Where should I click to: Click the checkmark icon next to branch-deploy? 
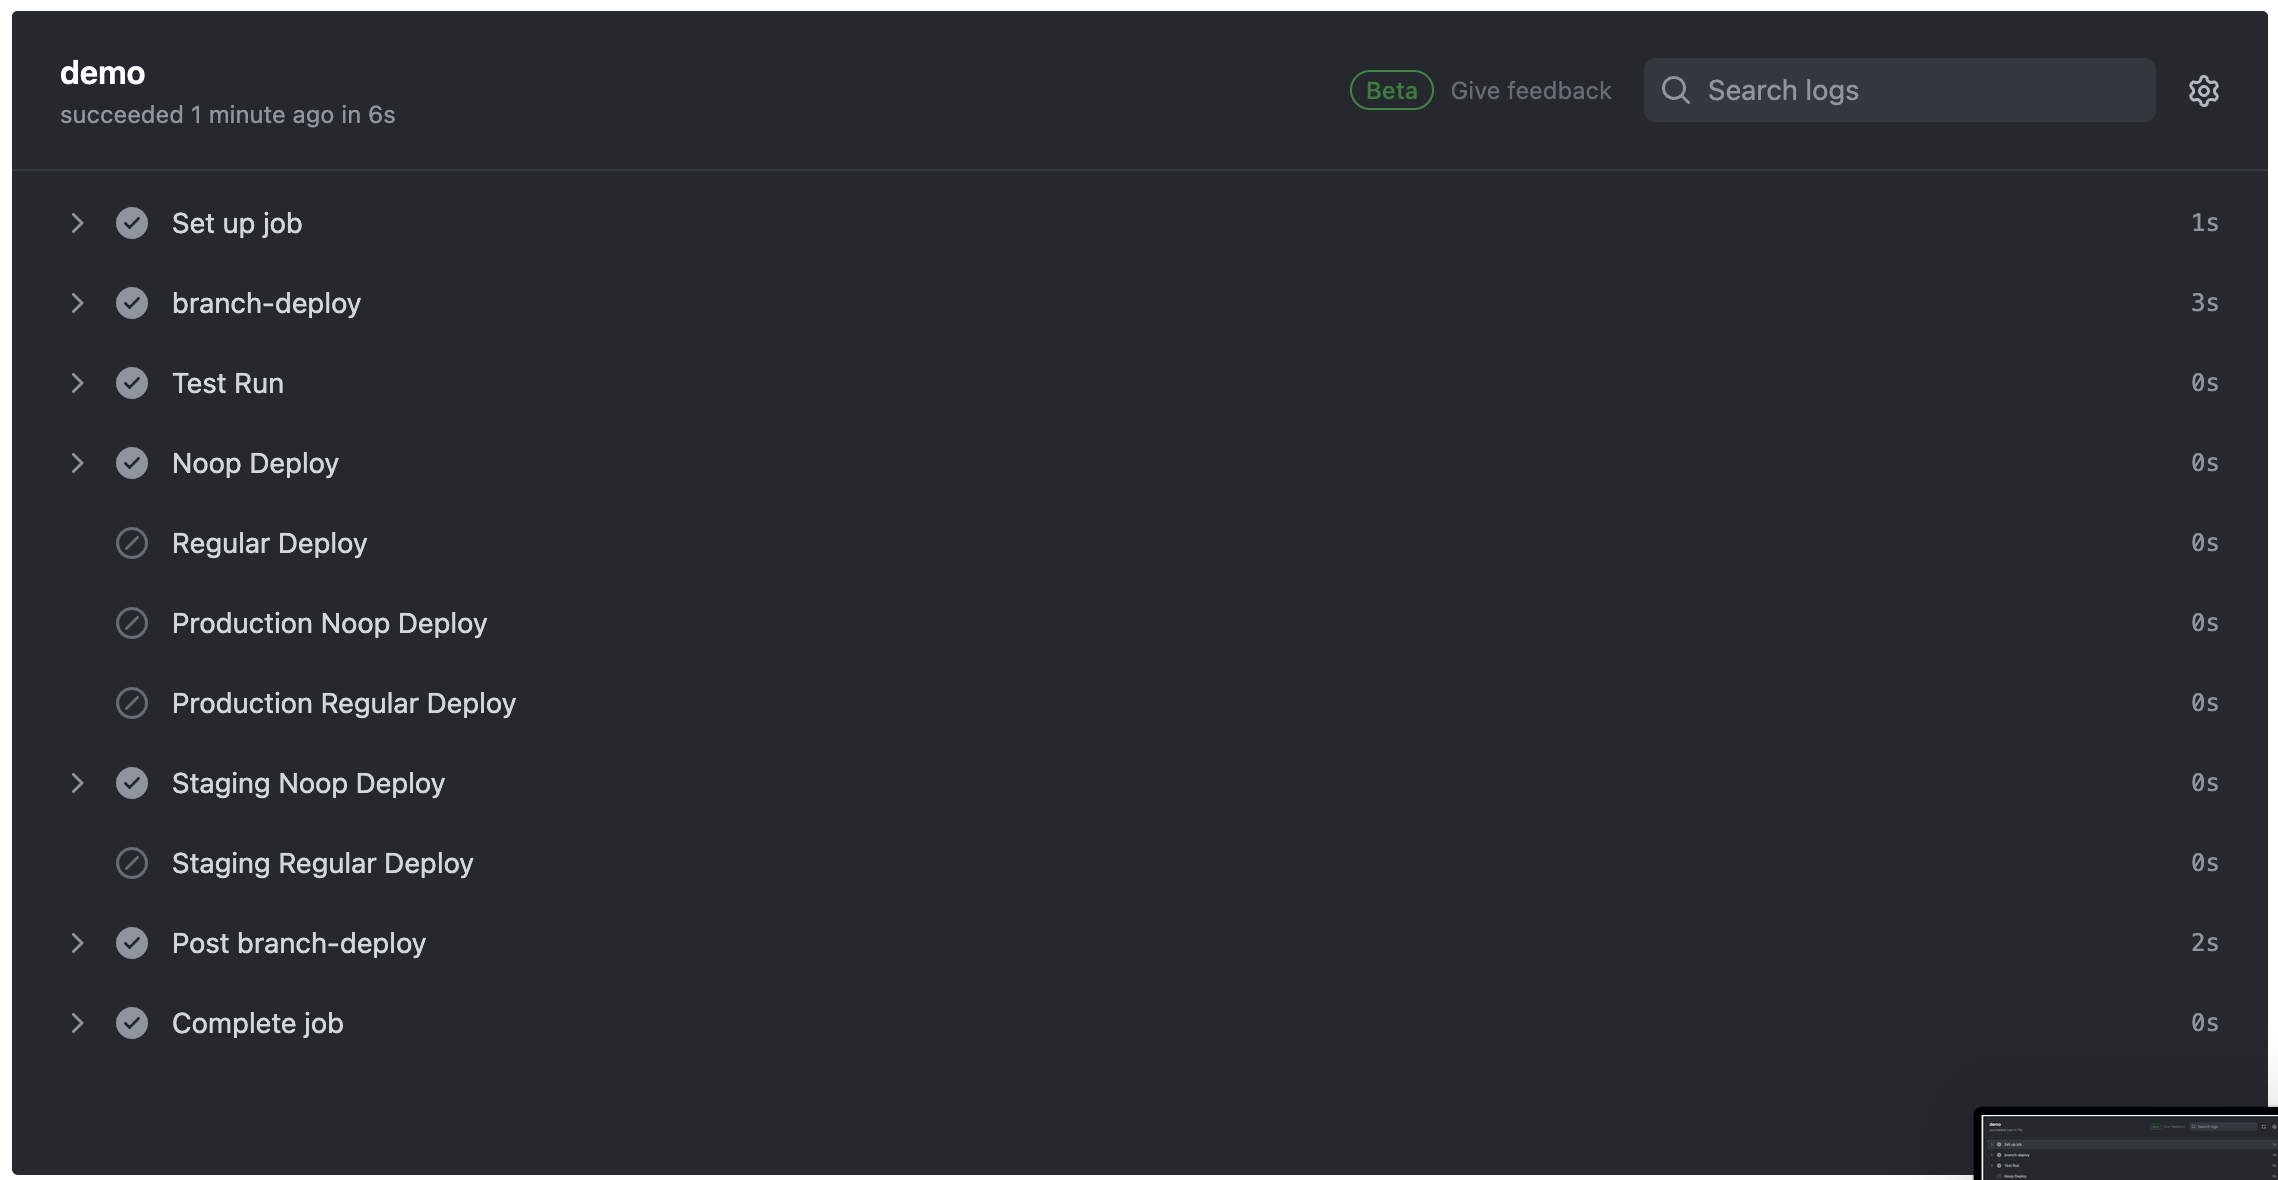[x=132, y=302]
